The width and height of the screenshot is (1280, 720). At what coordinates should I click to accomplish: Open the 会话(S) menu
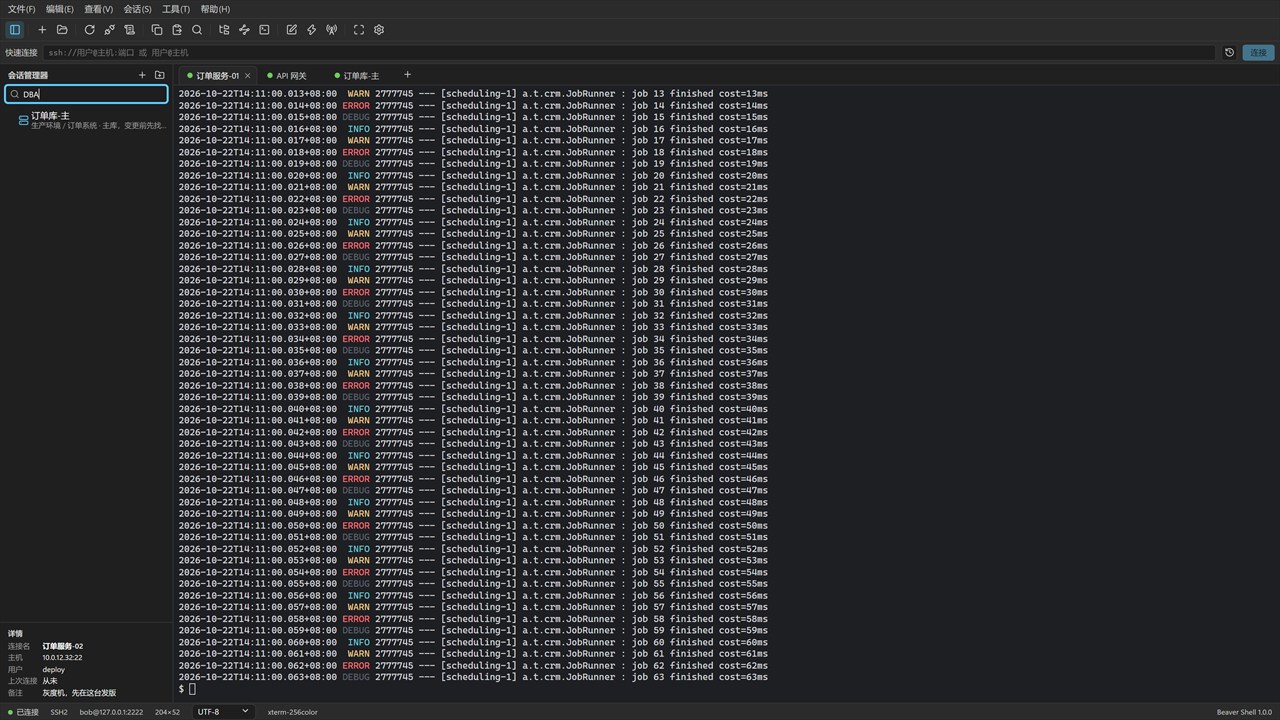click(137, 9)
